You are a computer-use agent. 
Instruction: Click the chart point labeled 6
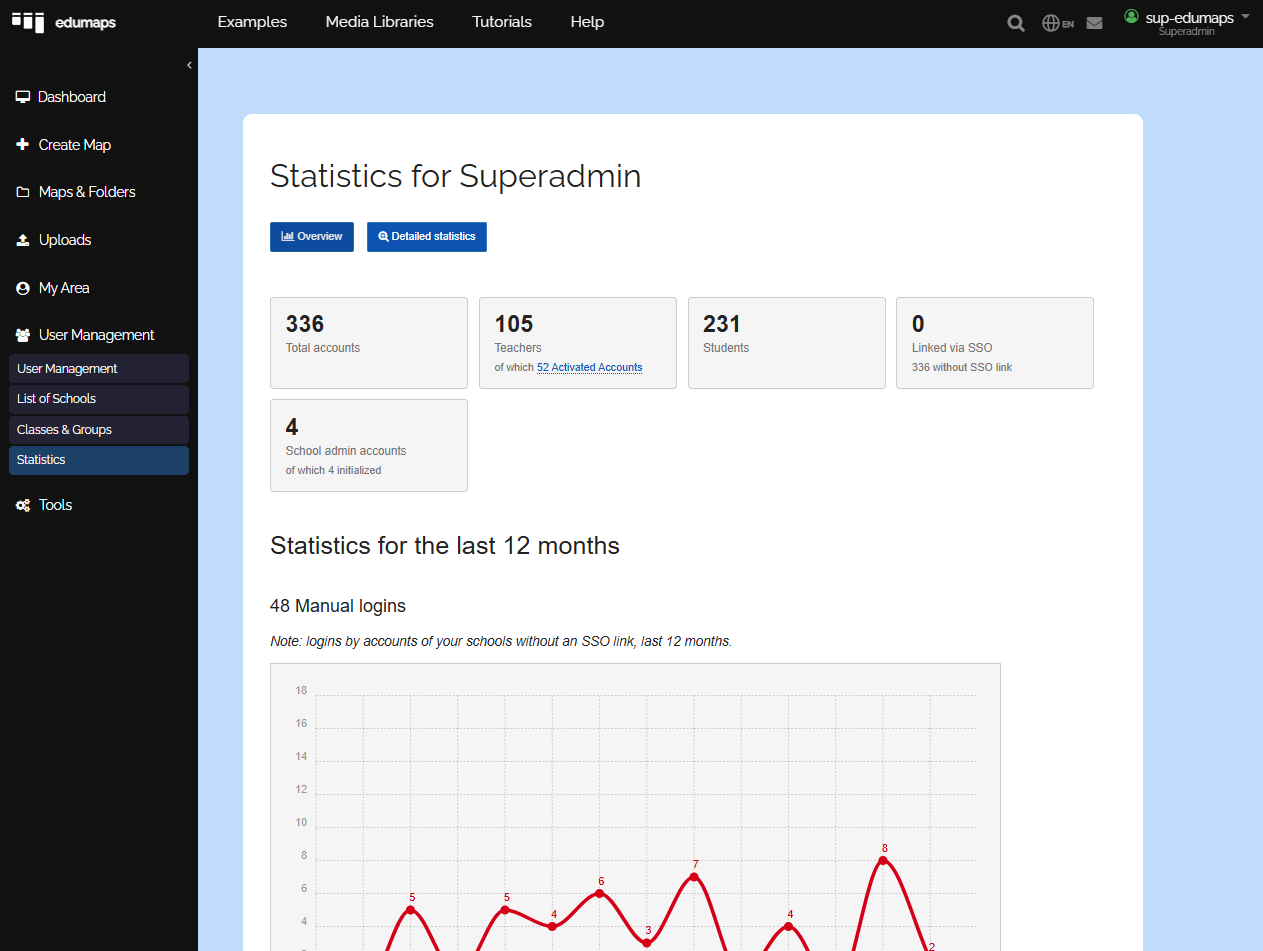(x=600, y=893)
